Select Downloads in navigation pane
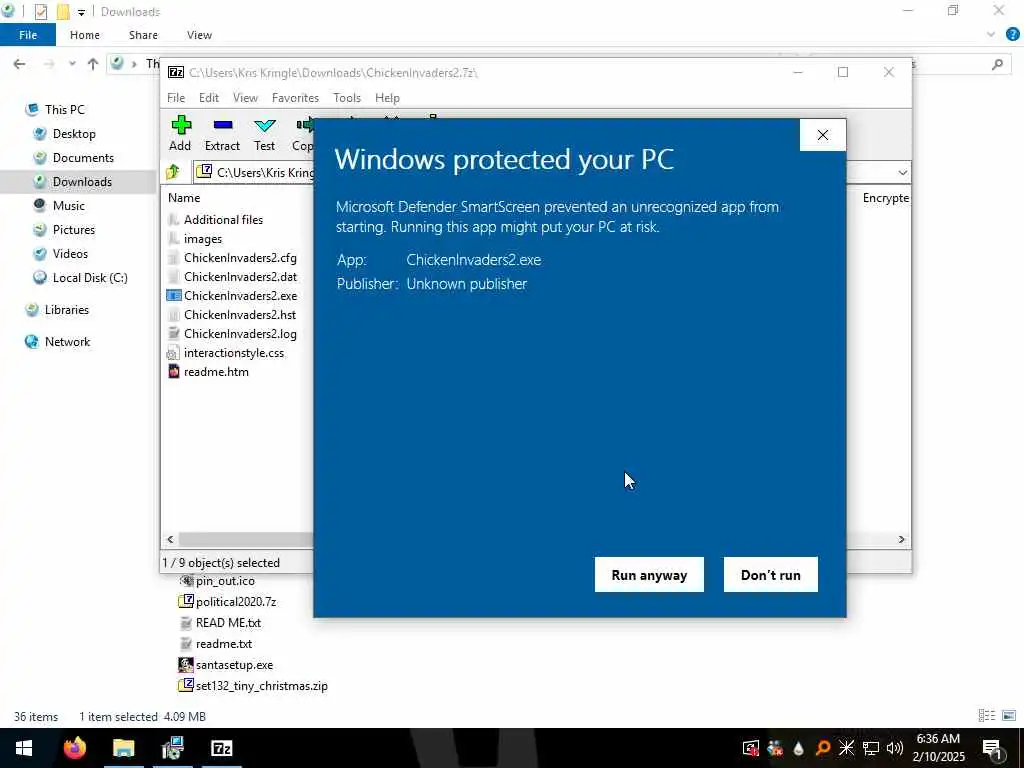Screen dimensions: 1024x768 [82, 182]
